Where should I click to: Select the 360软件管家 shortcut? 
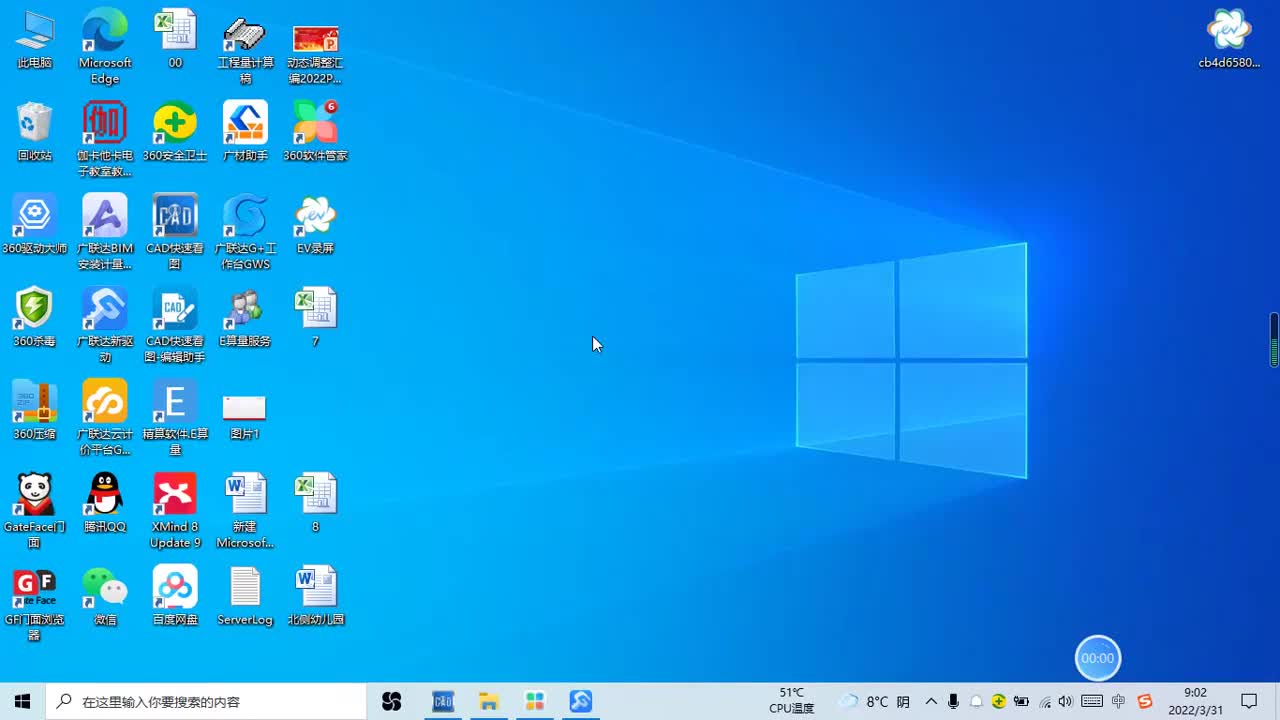pos(315,132)
